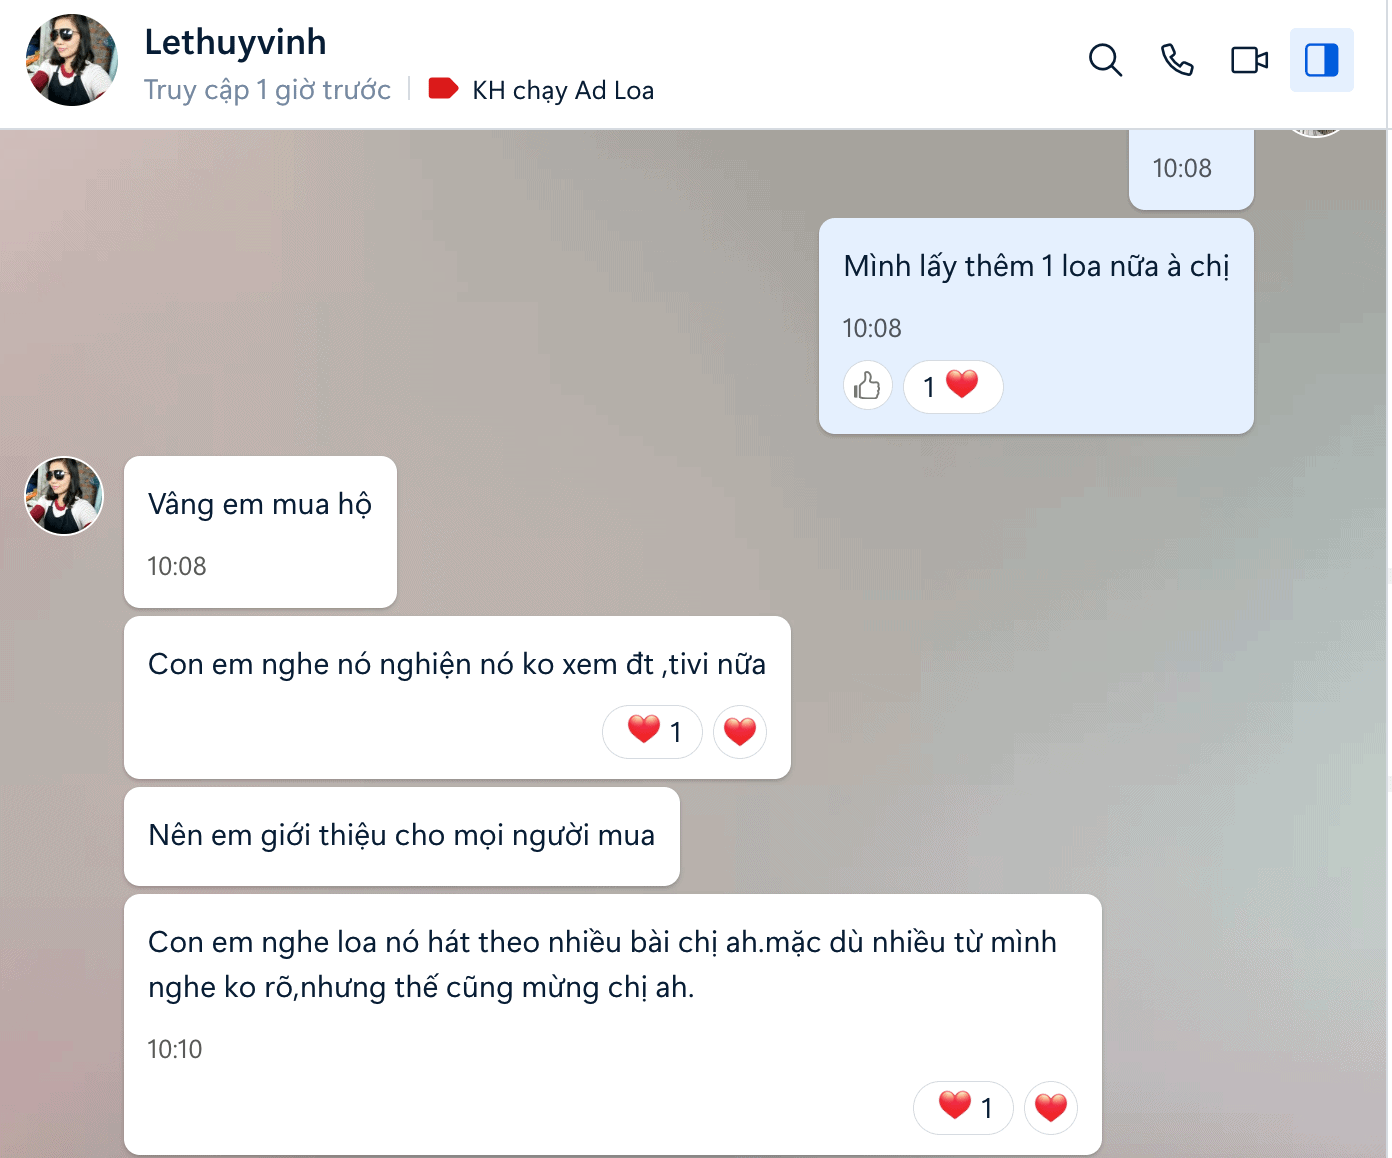The image size is (1392, 1158).
Task: Select message 'Vâng em mua hộ'
Action: (260, 532)
